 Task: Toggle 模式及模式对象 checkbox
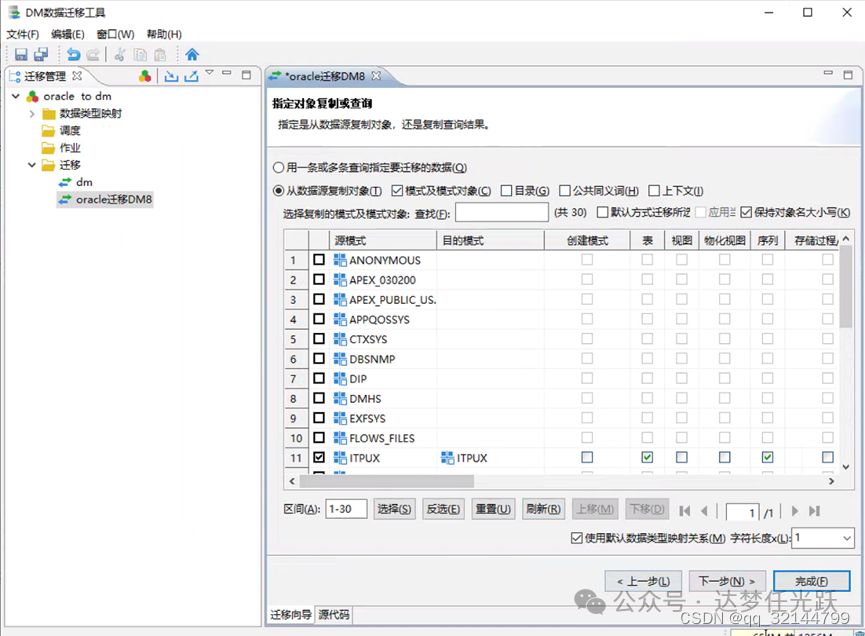(397, 191)
